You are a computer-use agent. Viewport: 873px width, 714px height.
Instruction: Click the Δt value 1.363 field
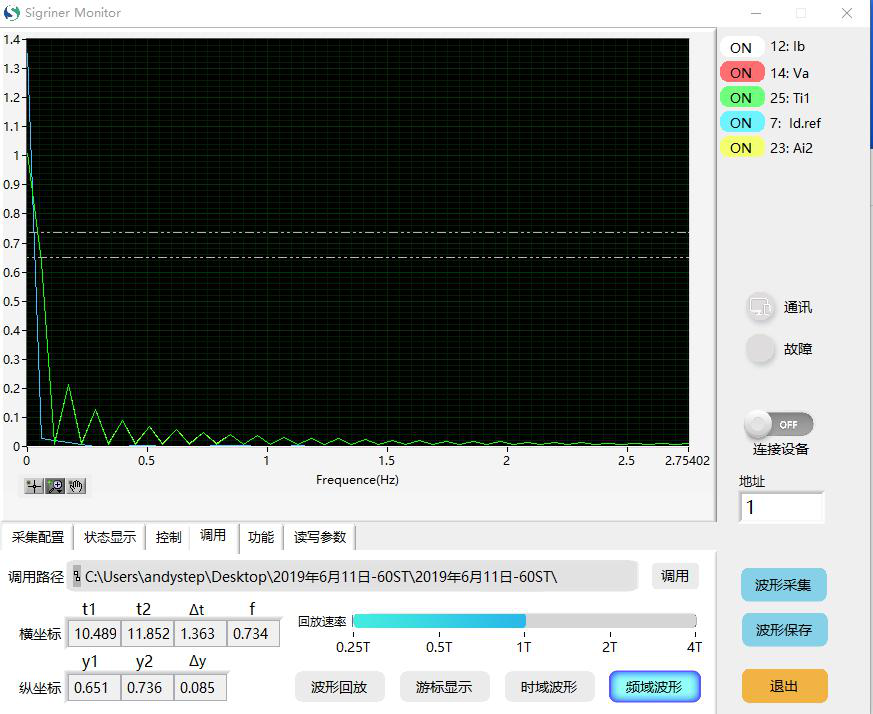[200, 634]
